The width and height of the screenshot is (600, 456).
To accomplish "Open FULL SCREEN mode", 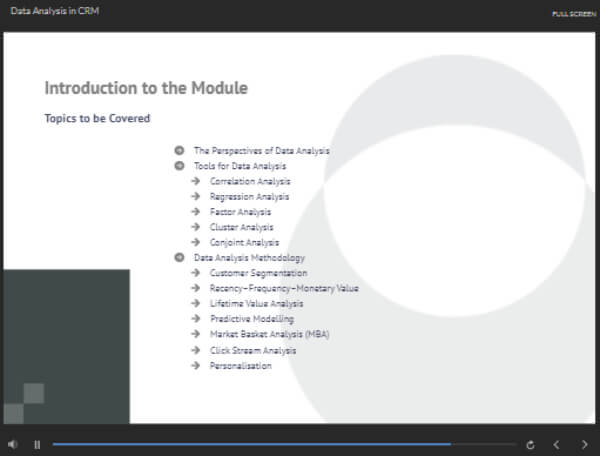I will [x=574, y=14].
